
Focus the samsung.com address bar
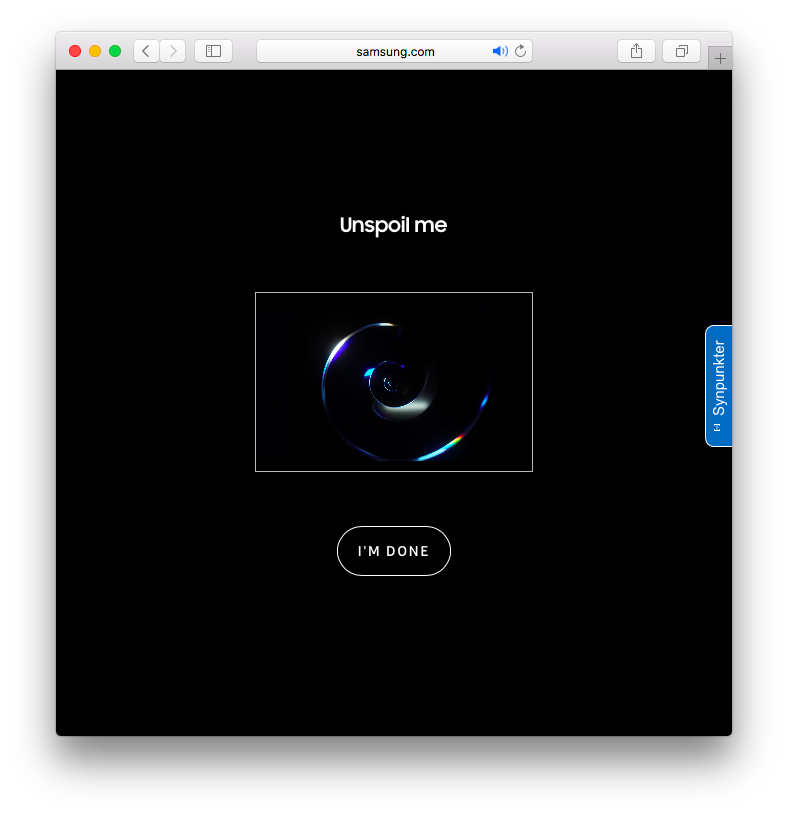pyautogui.click(x=395, y=51)
